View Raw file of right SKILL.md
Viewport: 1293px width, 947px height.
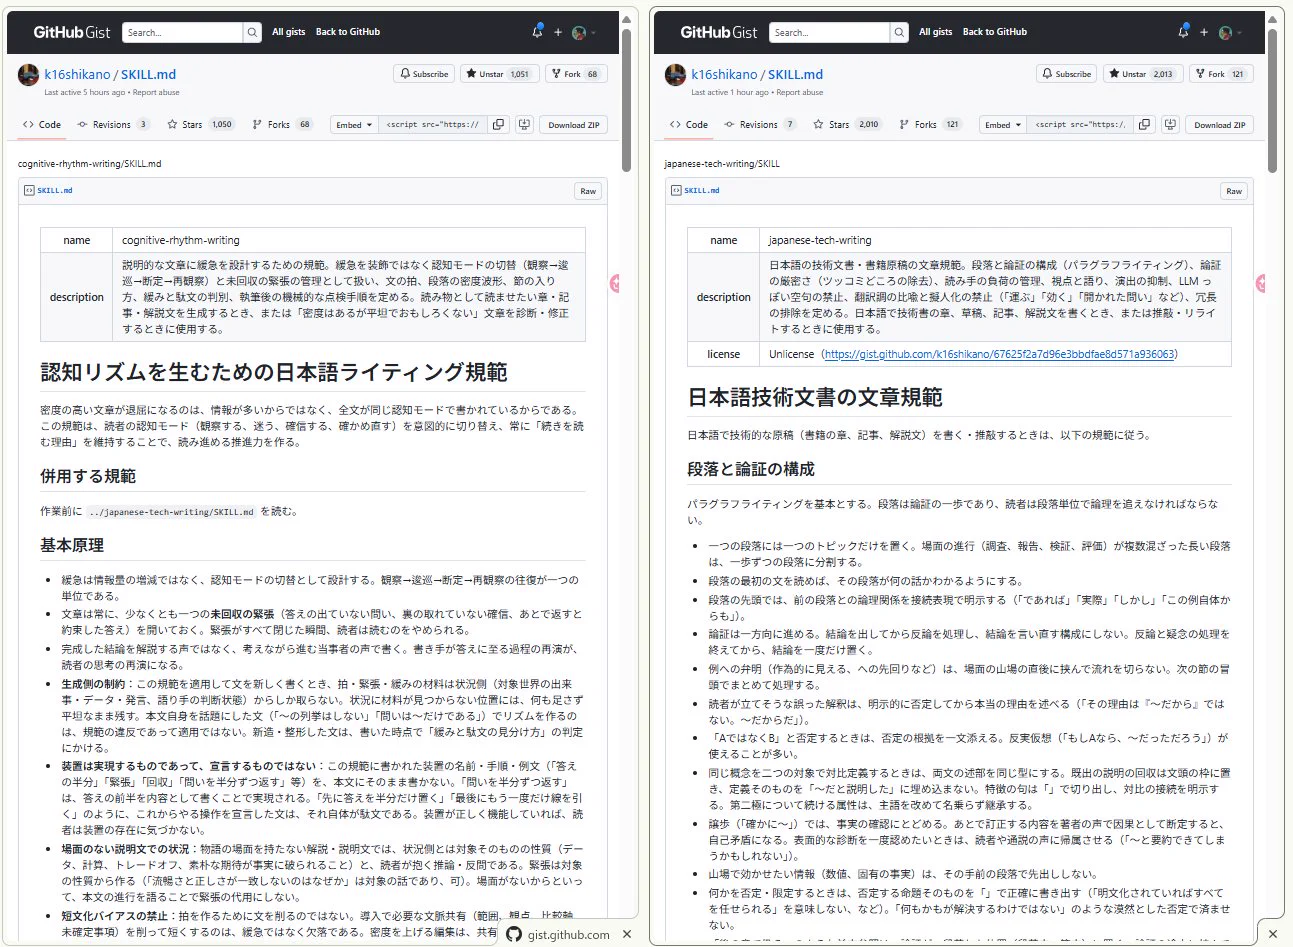tap(1234, 191)
